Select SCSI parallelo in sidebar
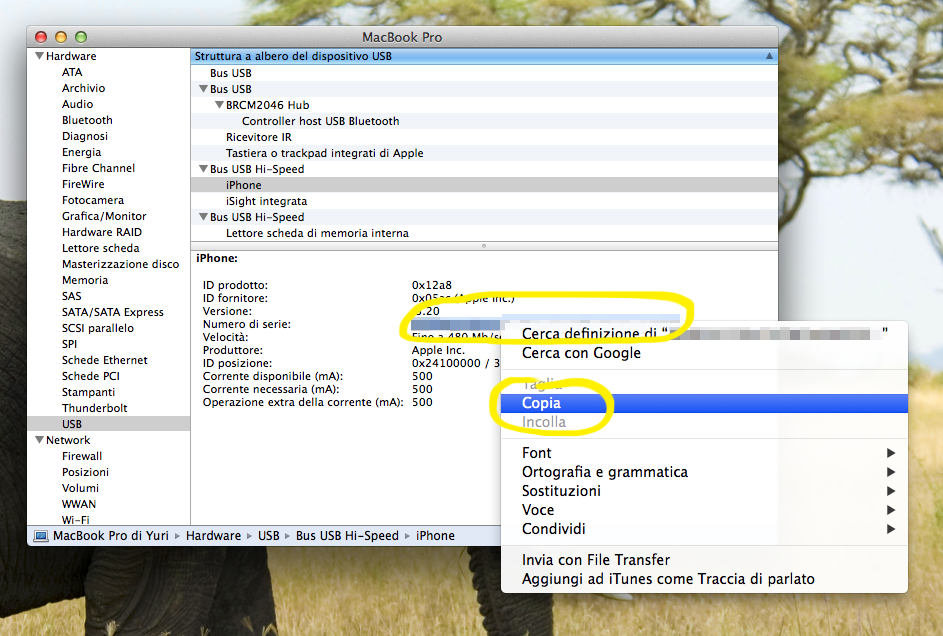 [x=97, y=328]
